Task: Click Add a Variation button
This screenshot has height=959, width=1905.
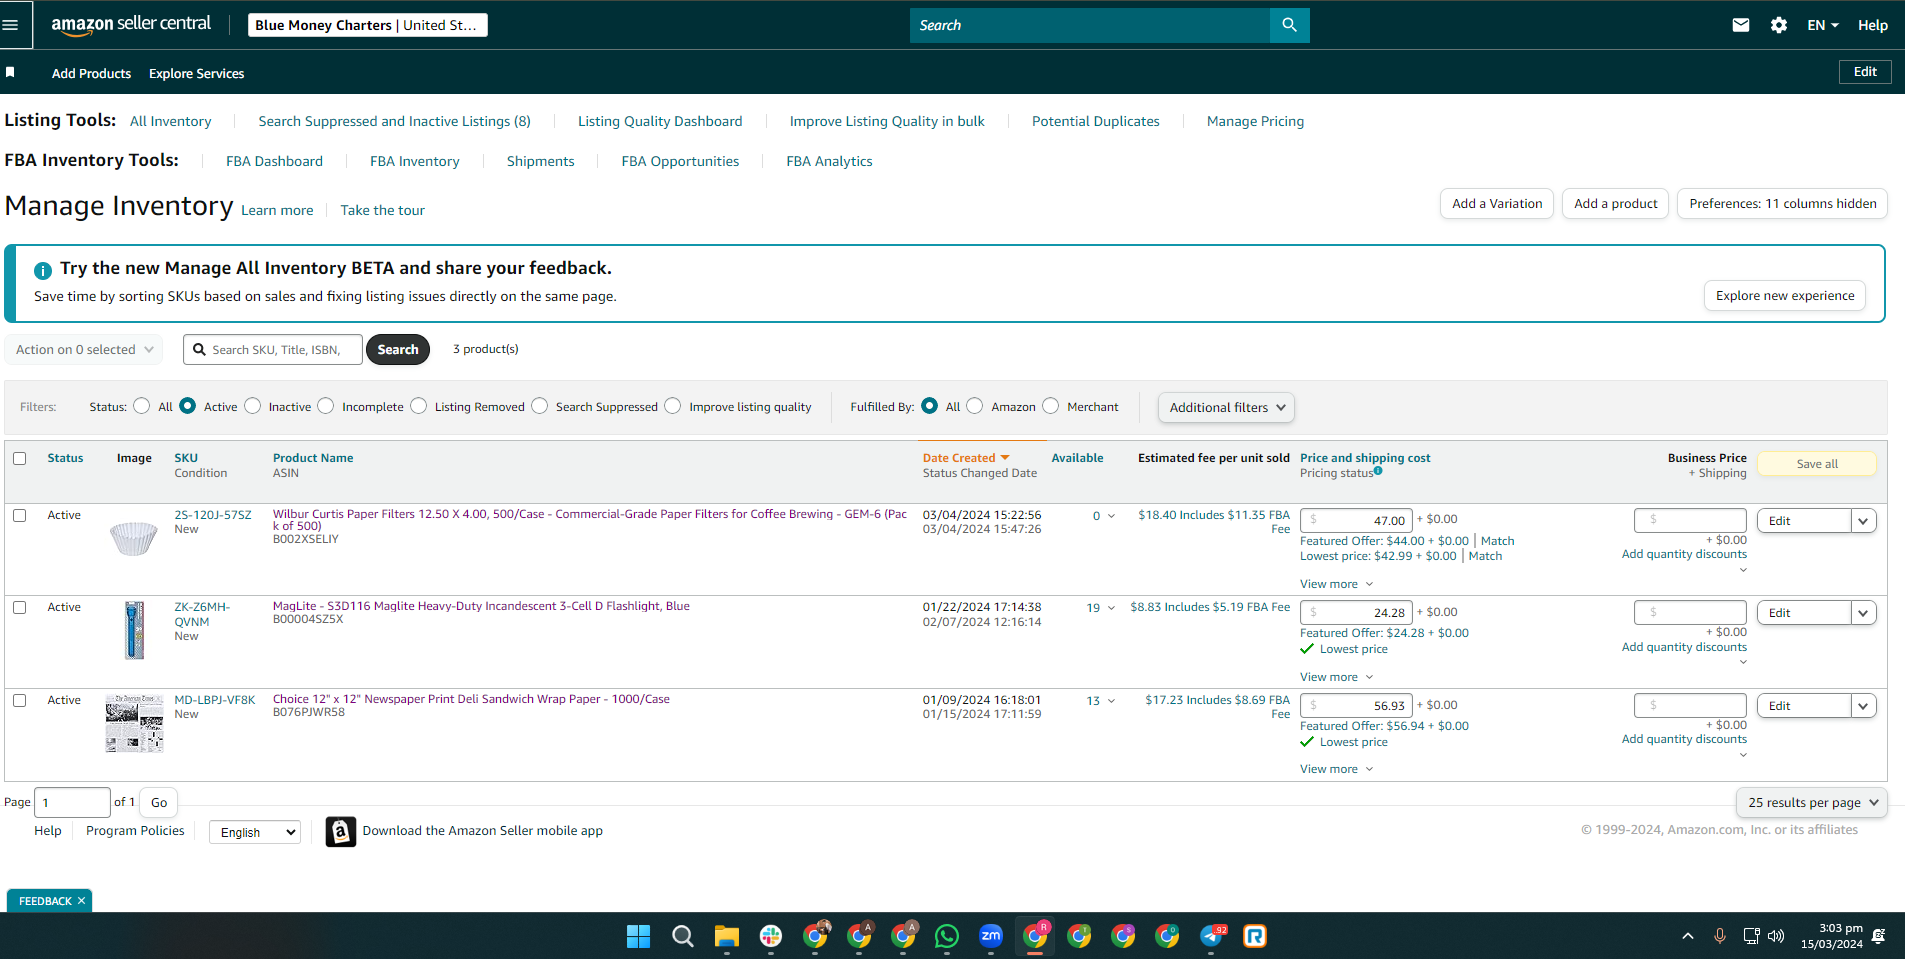Action: point(1497,203)
